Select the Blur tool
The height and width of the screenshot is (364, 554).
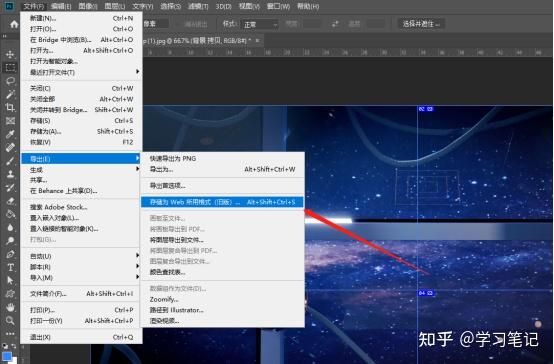pyautogui.click(x=10, y=227)
